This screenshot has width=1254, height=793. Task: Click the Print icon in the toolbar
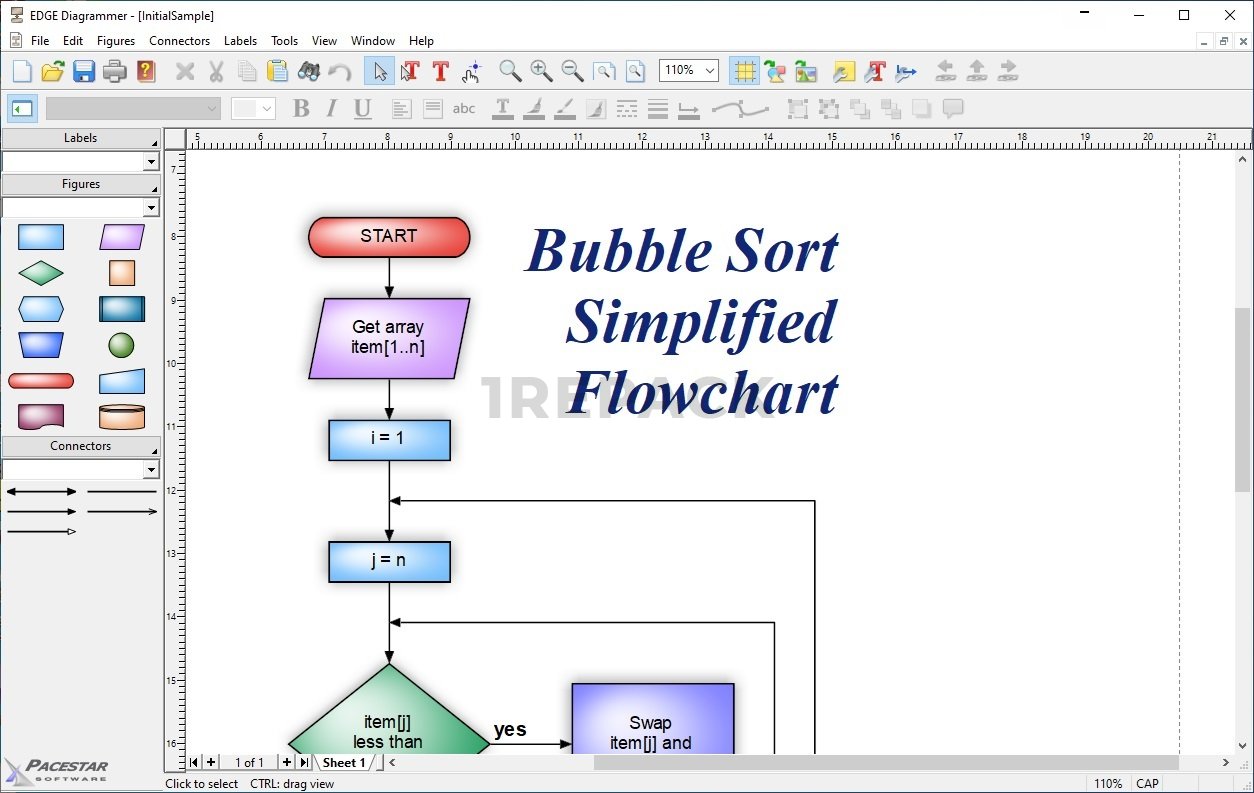pyautogui.click(x=115, y=71)
